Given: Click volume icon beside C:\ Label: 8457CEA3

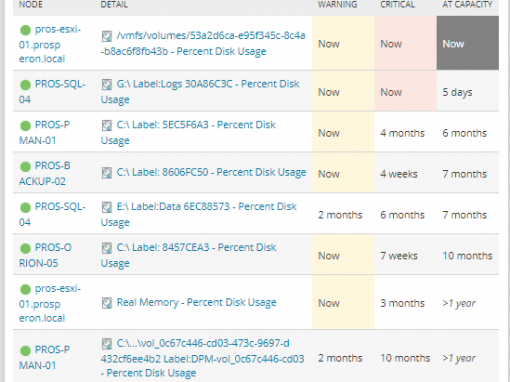Looking at the screenshot, I should point(107,248).
